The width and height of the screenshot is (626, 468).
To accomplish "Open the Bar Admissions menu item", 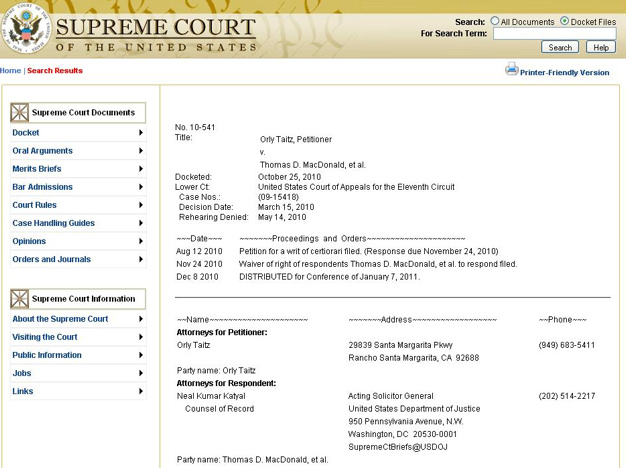I will (43, 187).
